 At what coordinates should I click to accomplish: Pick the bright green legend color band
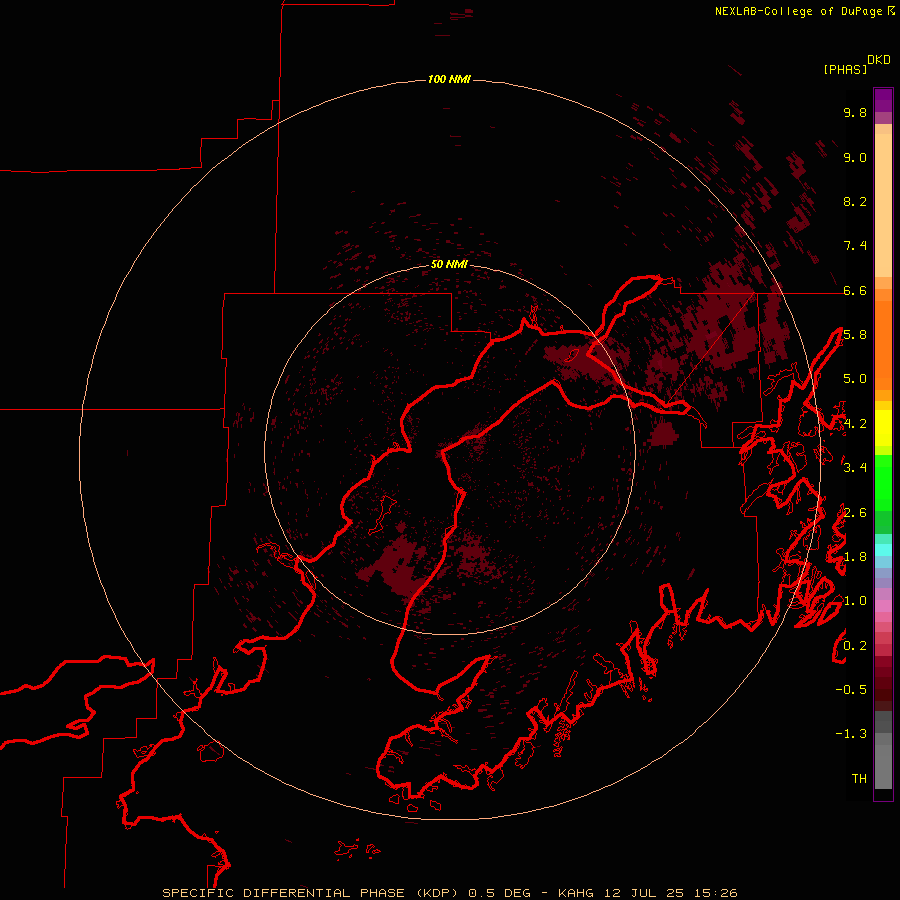point(883,482)
